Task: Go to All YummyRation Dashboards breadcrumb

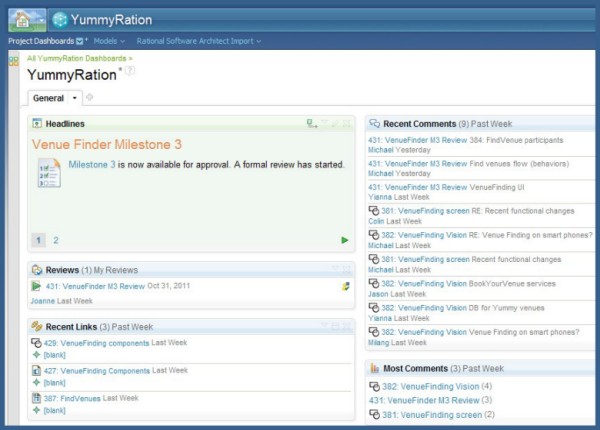Action: coord(80,59)
